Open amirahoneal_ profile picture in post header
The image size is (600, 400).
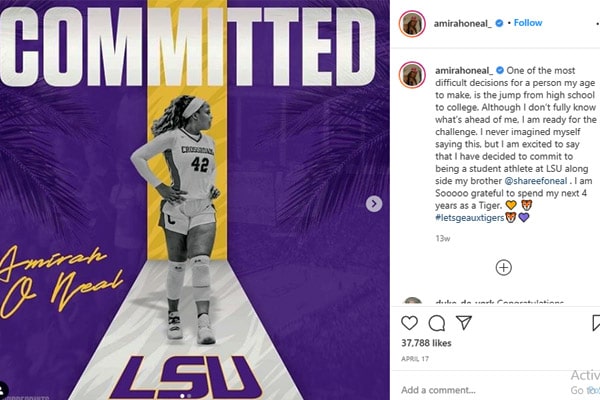point(410,23)
